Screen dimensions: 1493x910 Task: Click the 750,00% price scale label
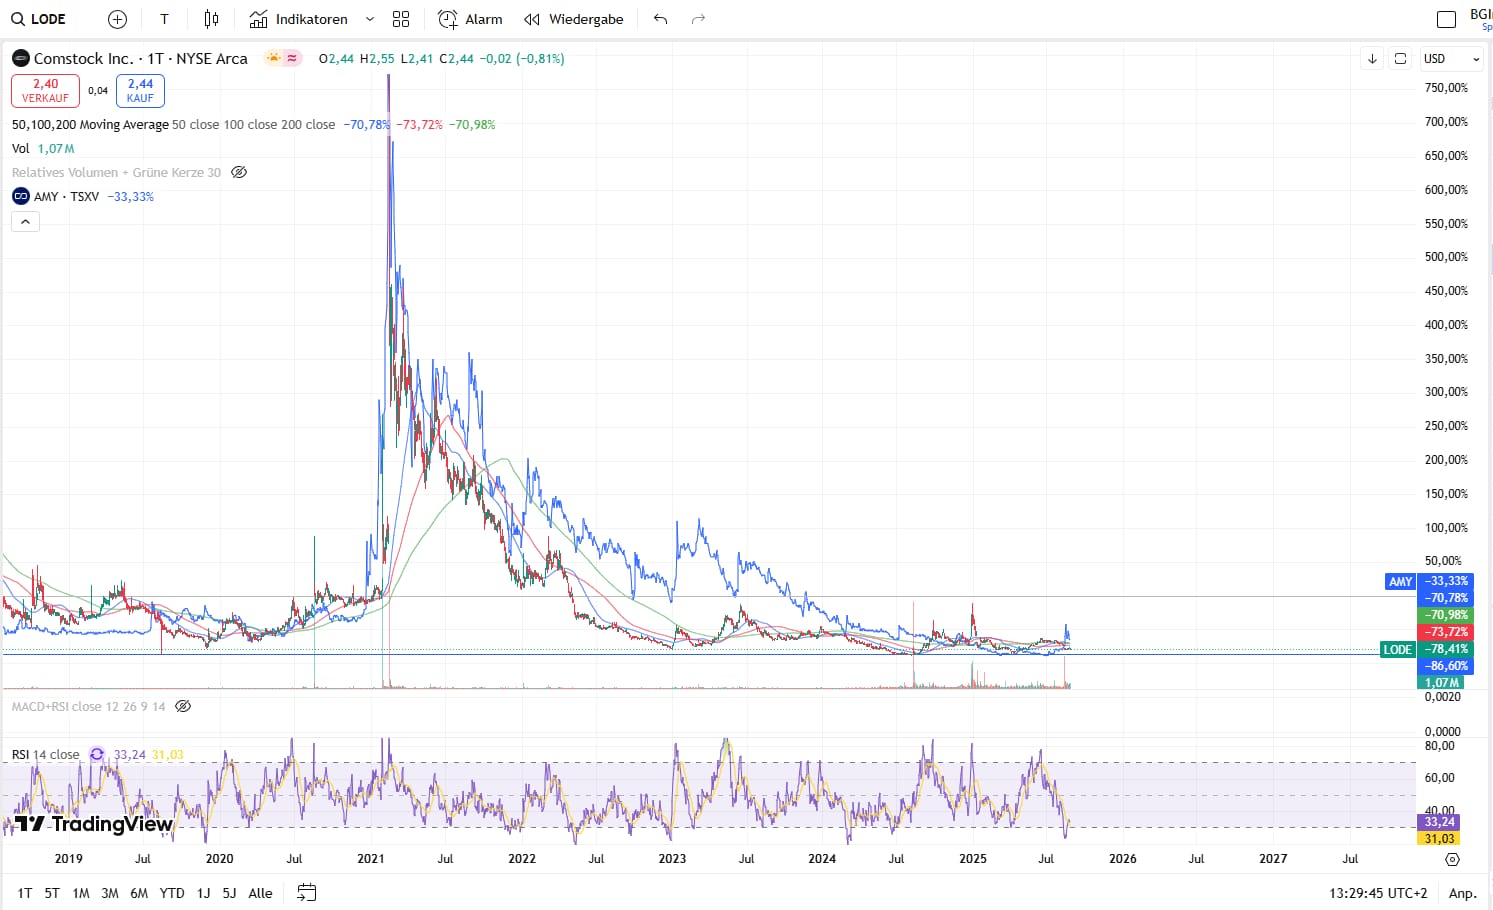click(1446, 88)
